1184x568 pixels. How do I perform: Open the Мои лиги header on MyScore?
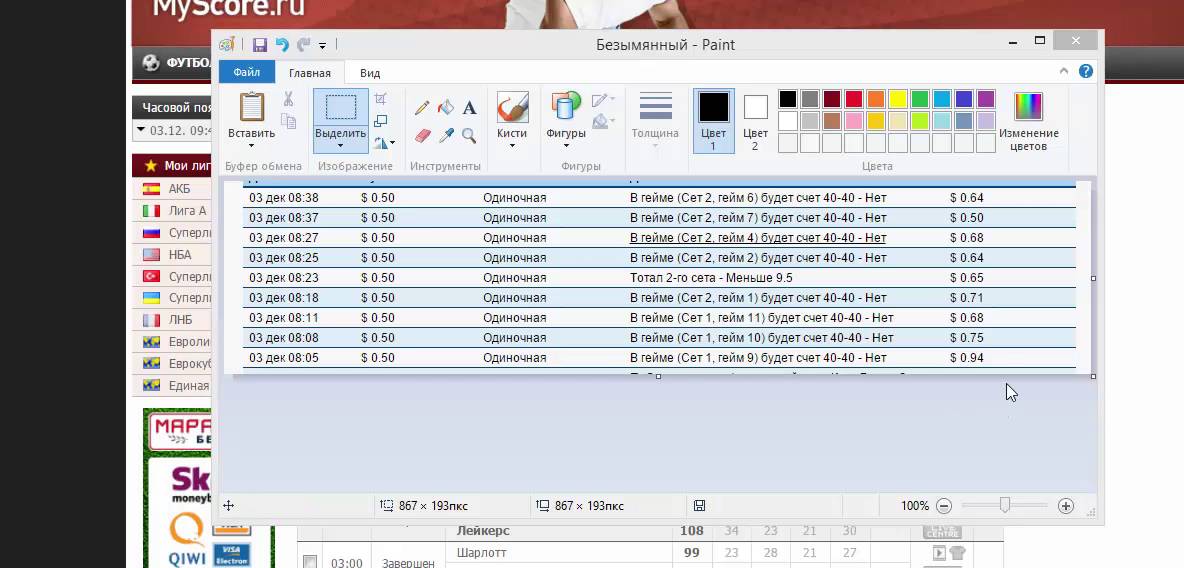172,165
